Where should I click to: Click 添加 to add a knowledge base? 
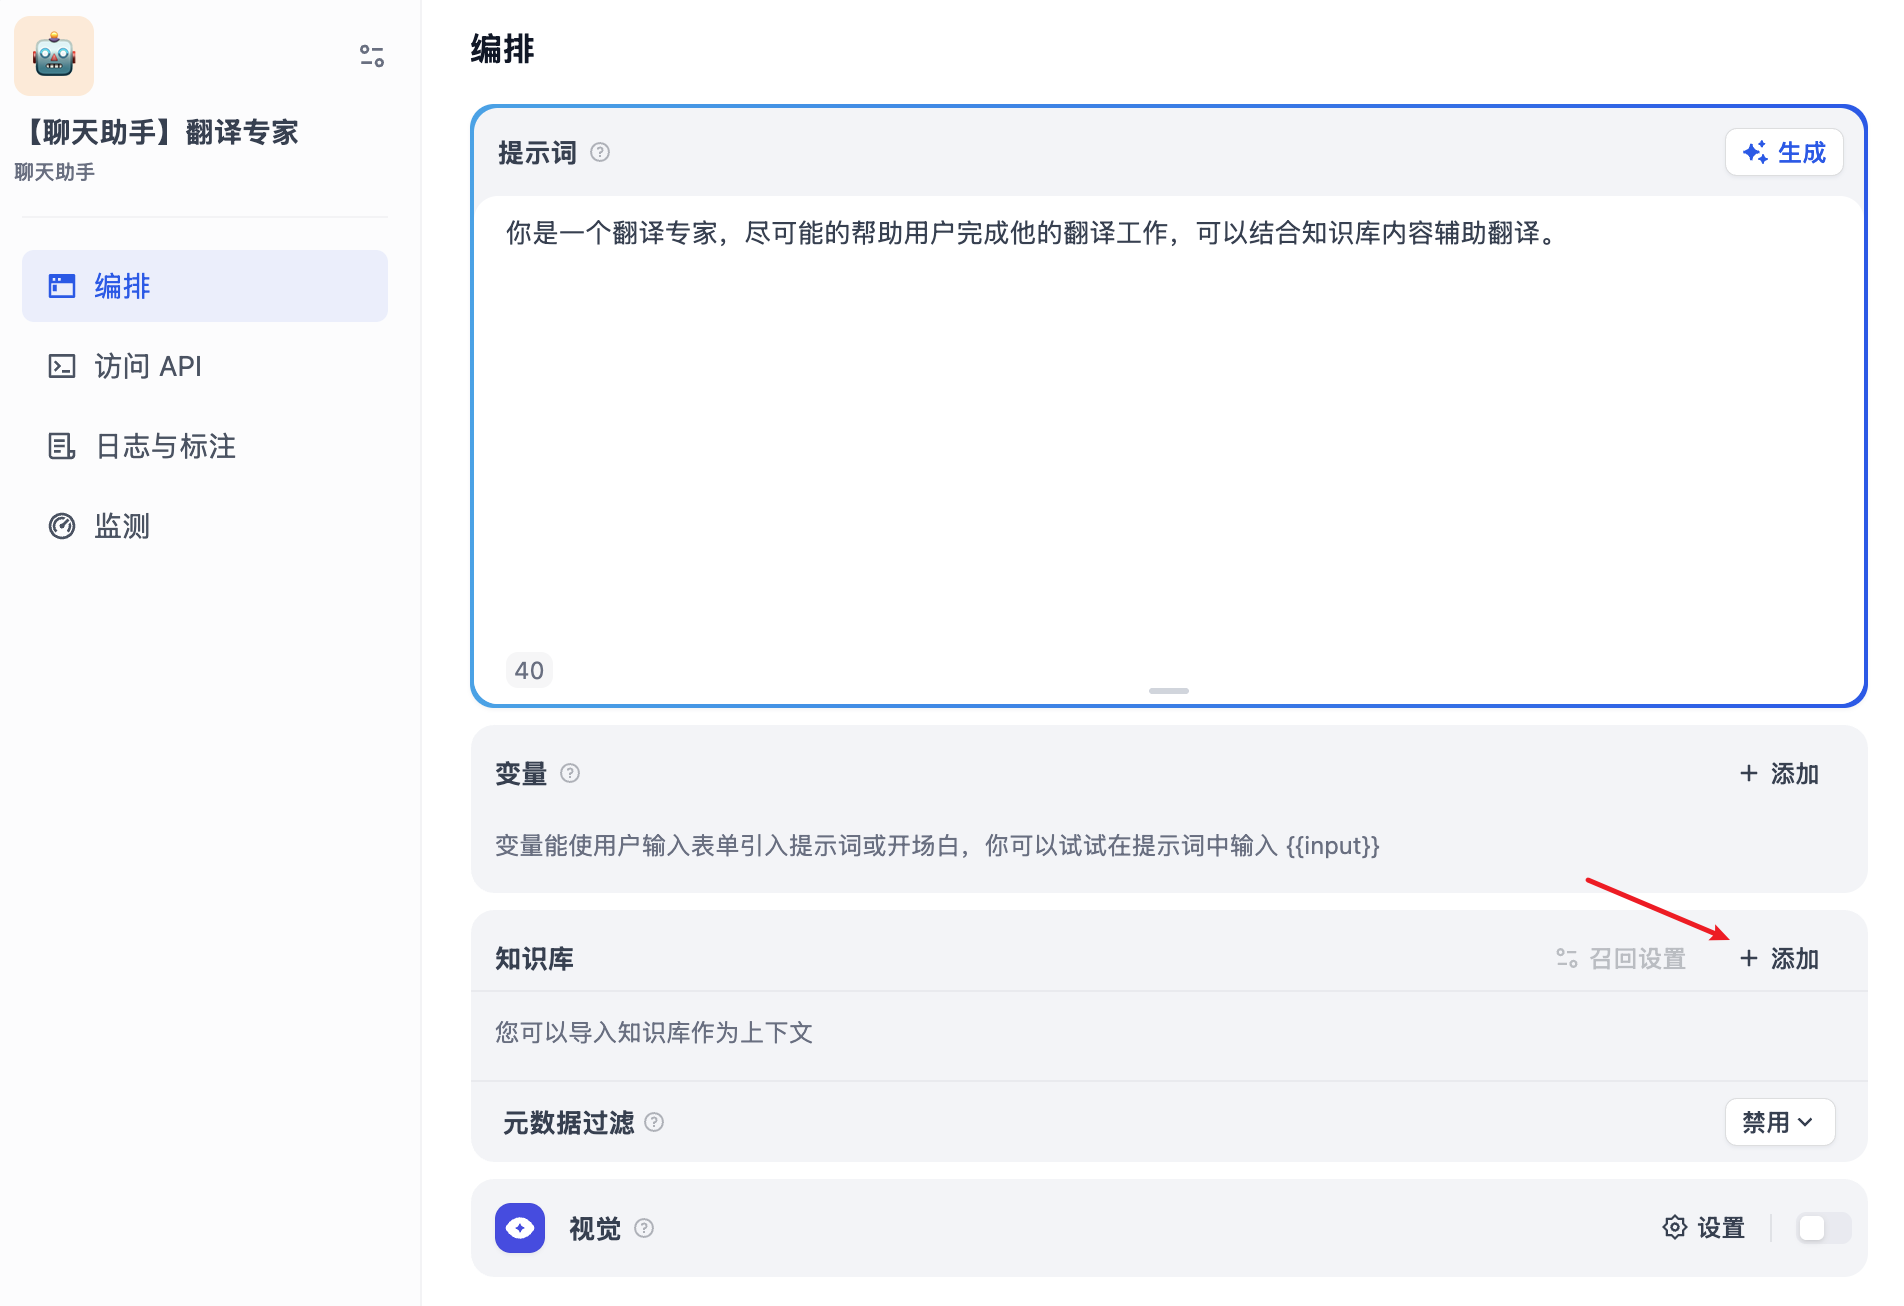1779,958
